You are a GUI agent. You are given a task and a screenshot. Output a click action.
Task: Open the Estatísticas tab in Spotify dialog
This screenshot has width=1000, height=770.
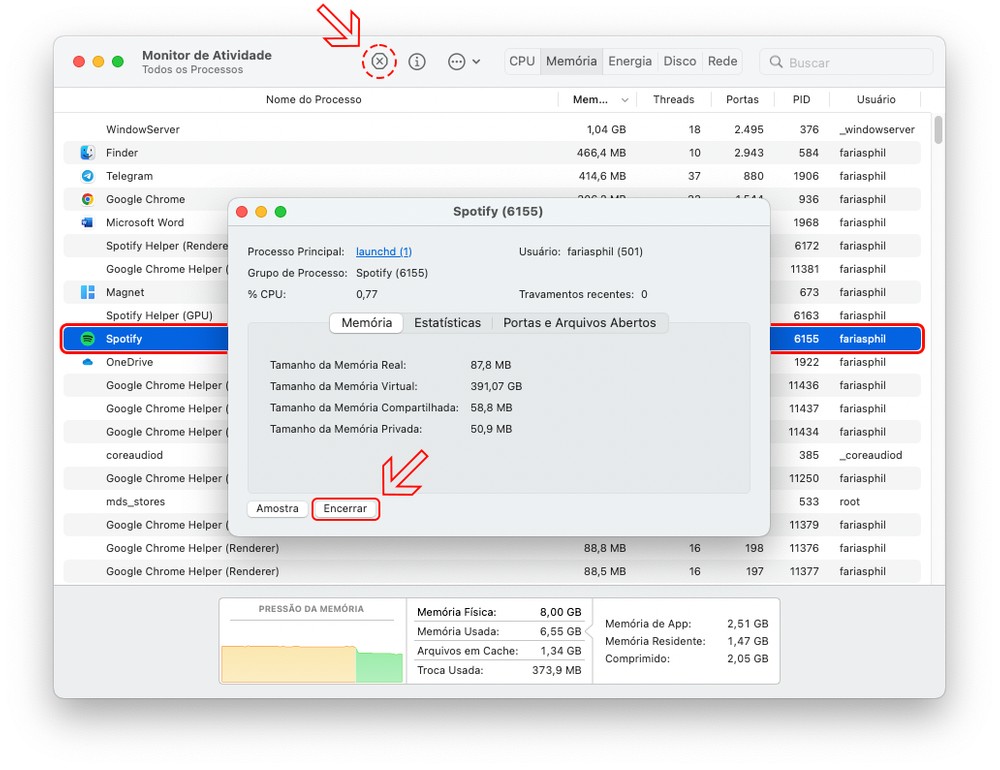[x=447, y=323]
